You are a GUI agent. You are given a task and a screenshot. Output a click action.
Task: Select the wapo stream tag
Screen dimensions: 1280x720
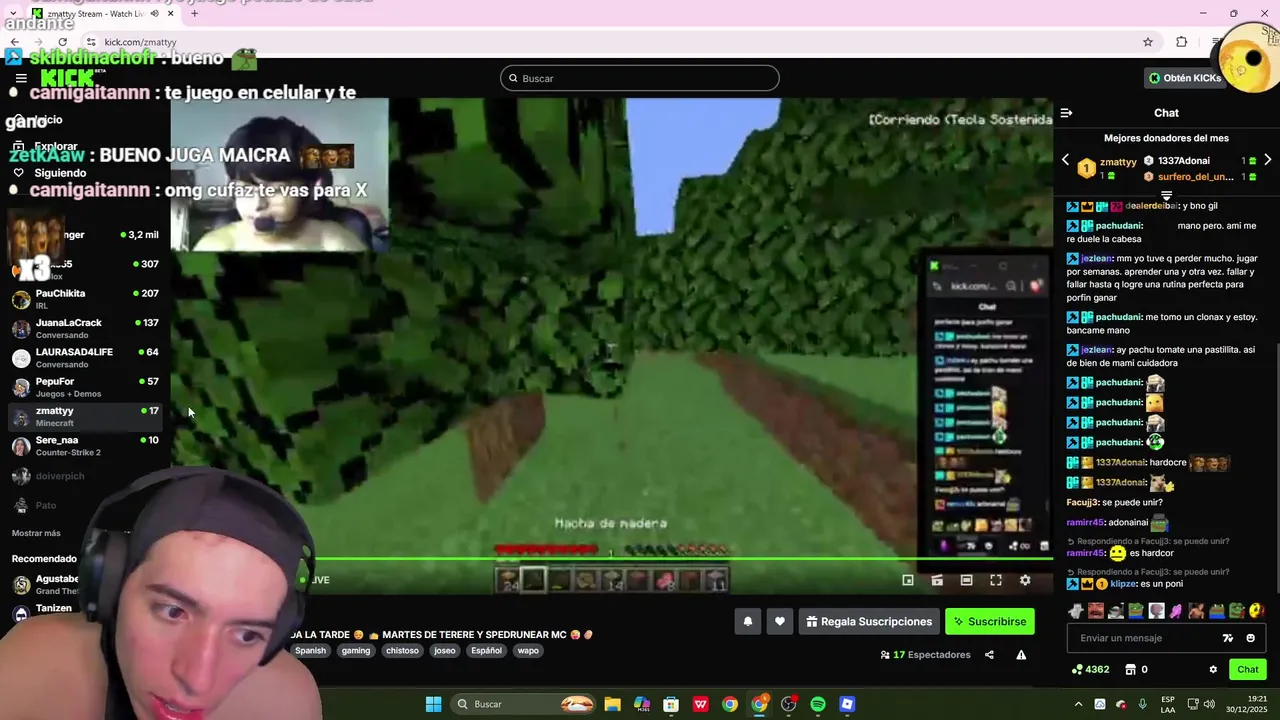pos(528,651)
